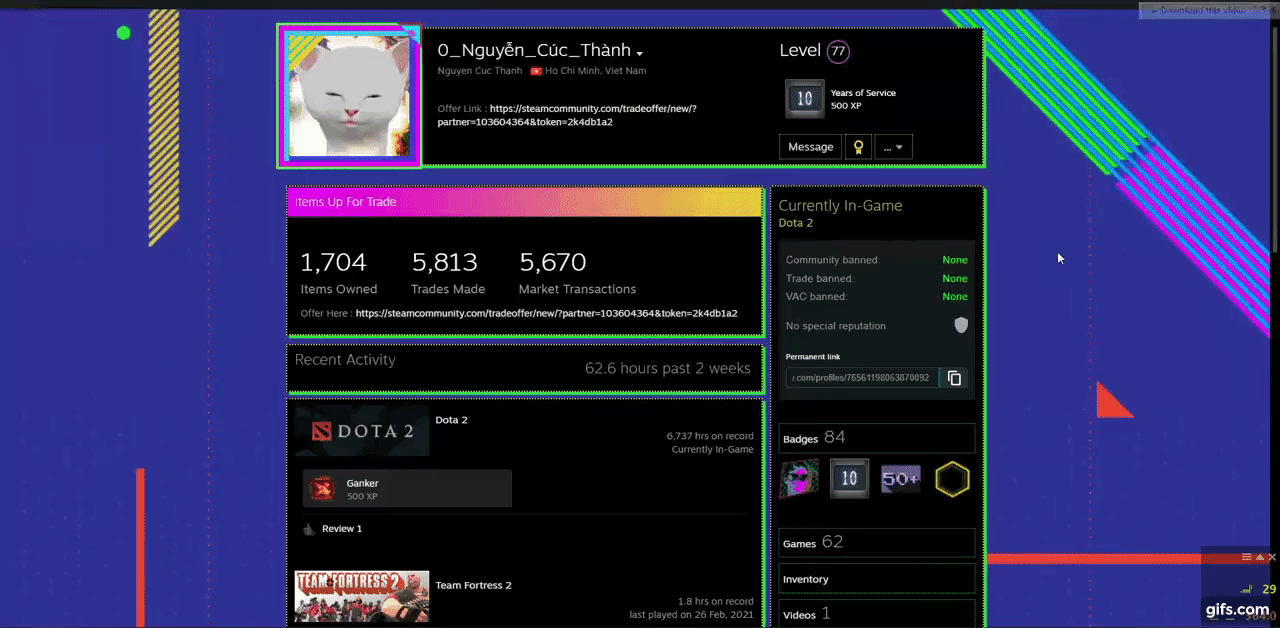Open the Team Fortress 2 thumbnail
This screenshot has height=628, width=1280.
pos(362,596)
